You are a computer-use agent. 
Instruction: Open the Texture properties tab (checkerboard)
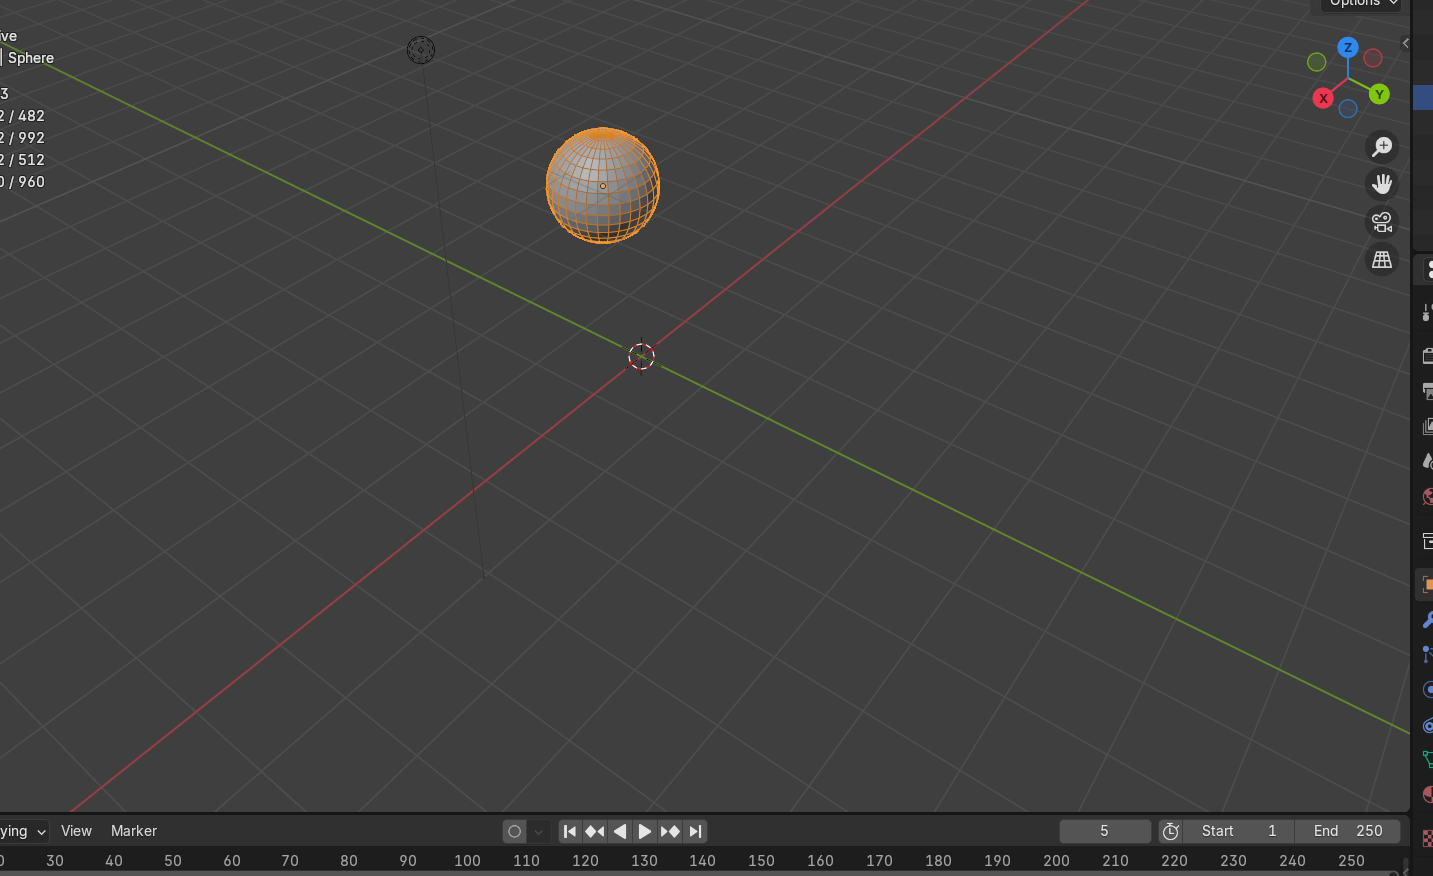(1426, 837)
